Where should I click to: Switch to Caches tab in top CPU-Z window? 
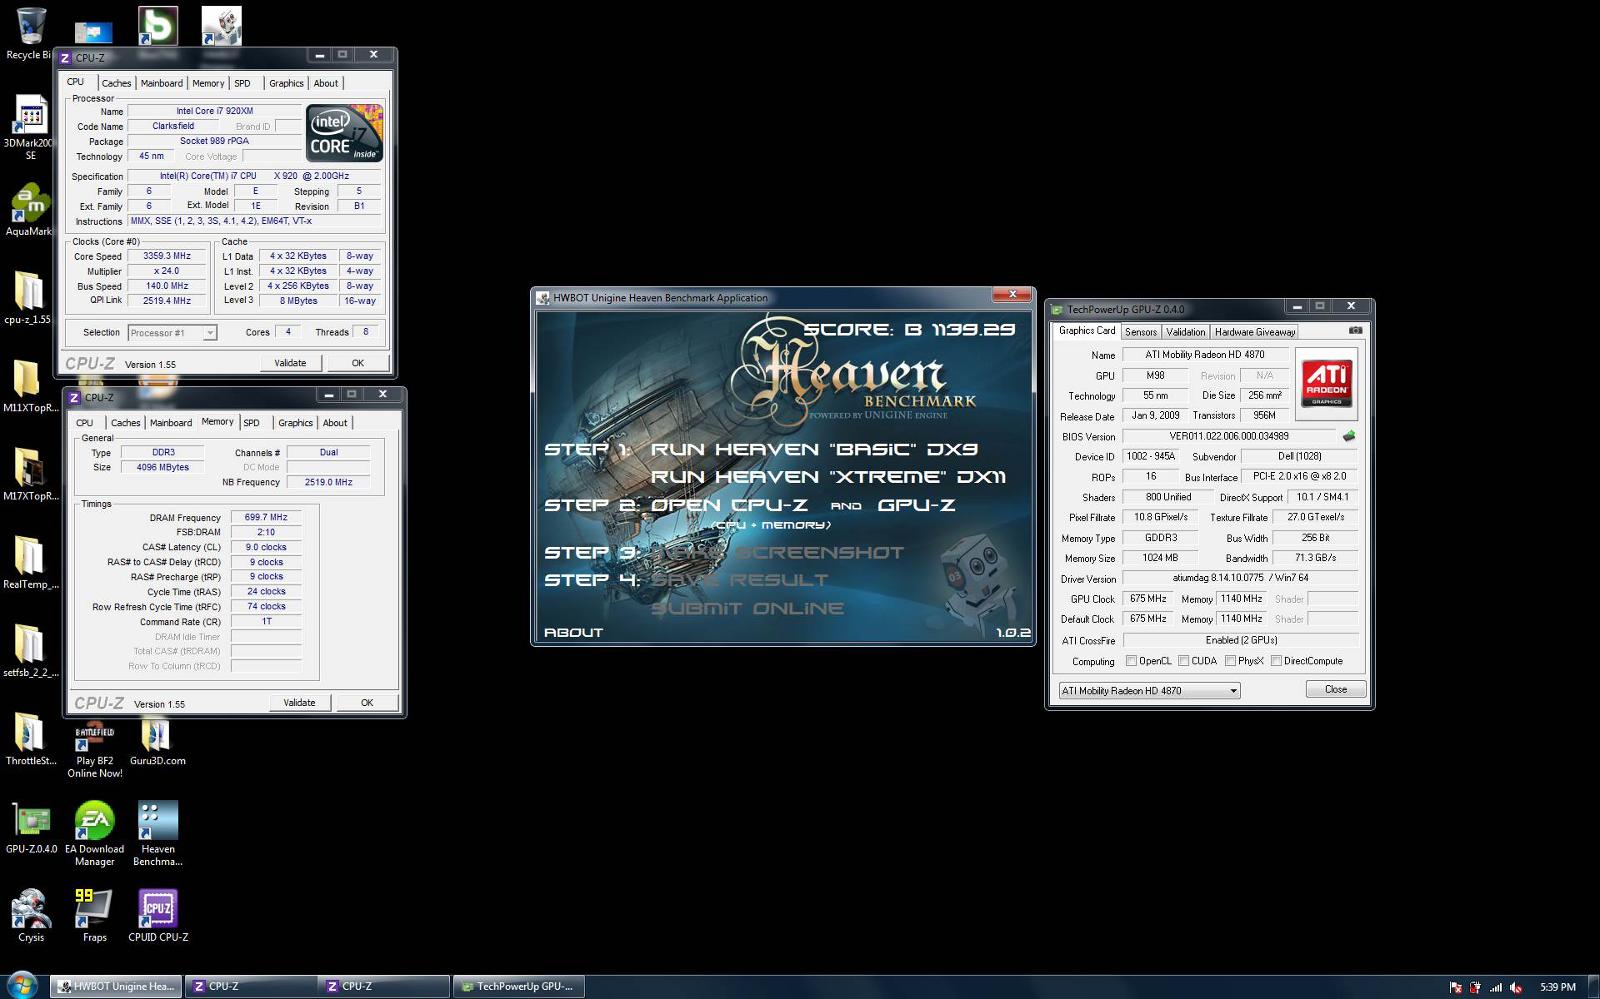click(116, 83)
